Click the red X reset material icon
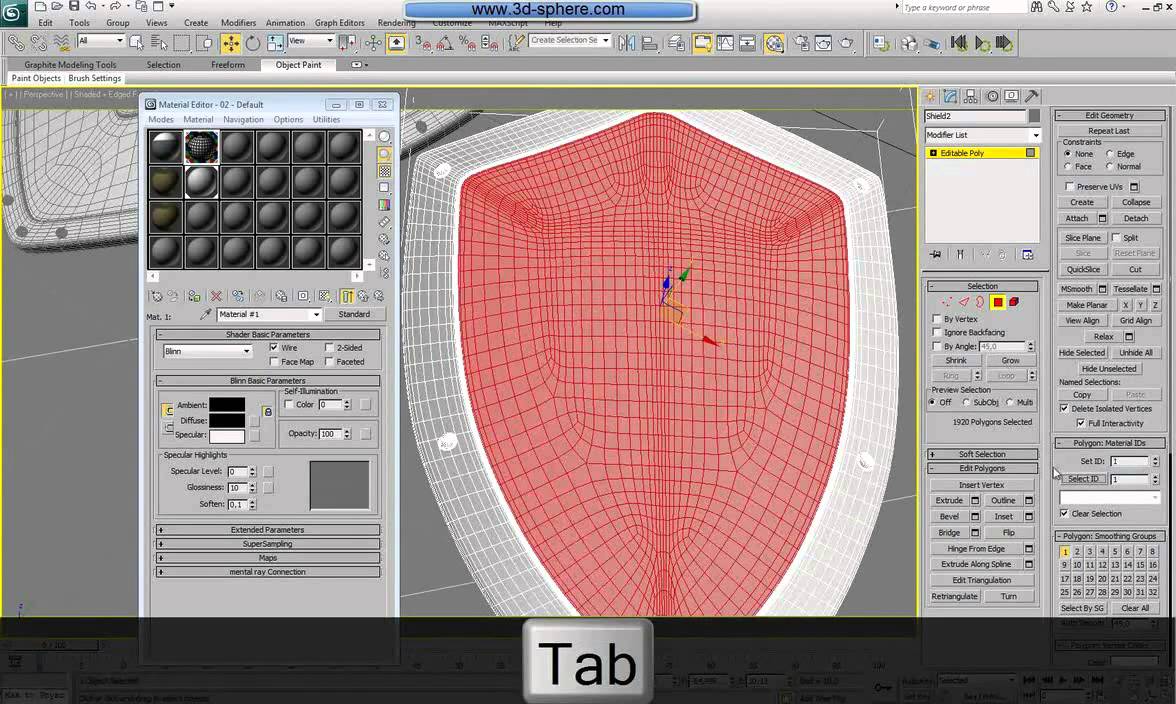 point(216,296)
